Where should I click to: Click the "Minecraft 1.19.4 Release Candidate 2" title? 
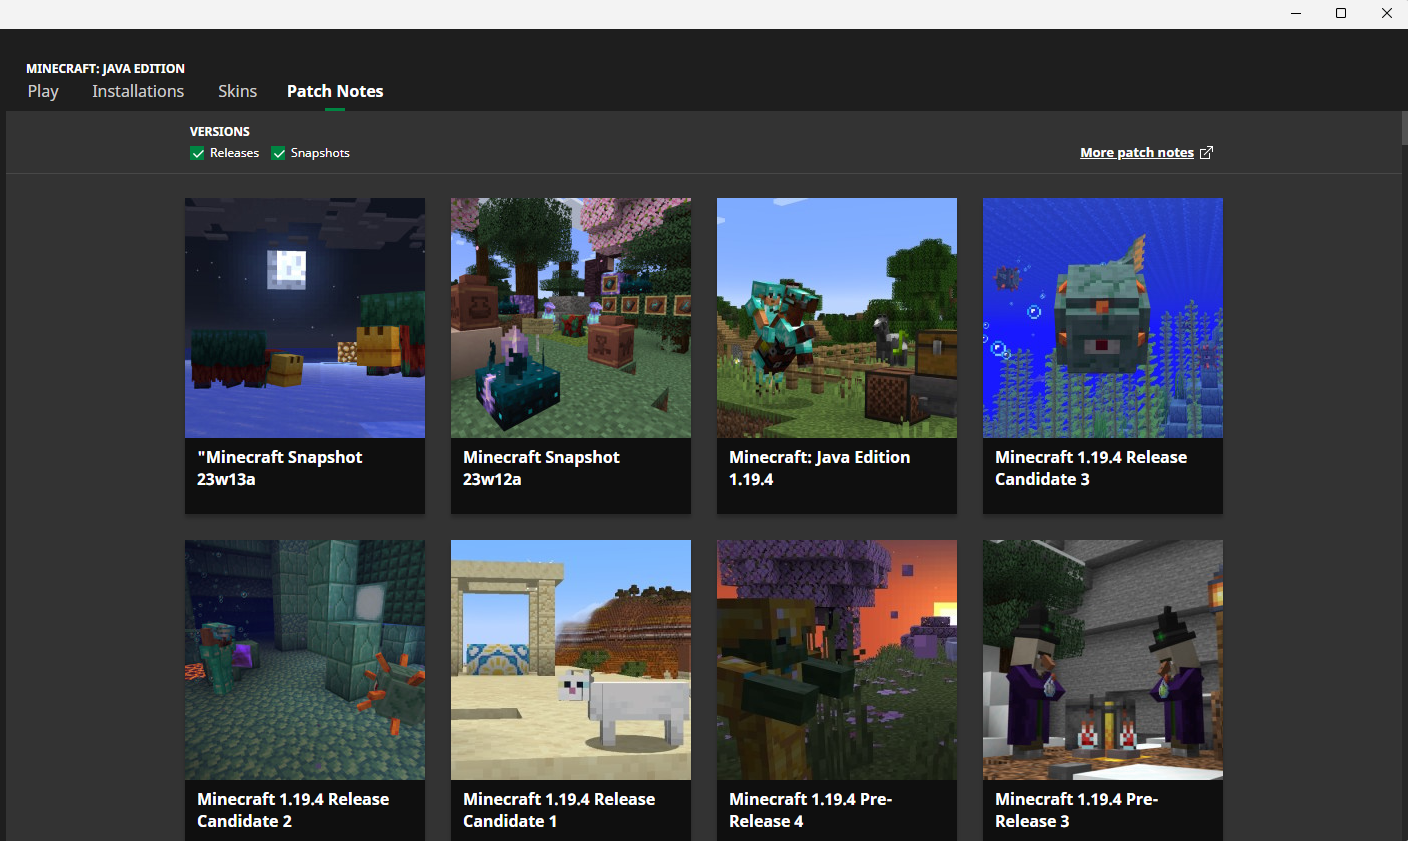(293, 810)
